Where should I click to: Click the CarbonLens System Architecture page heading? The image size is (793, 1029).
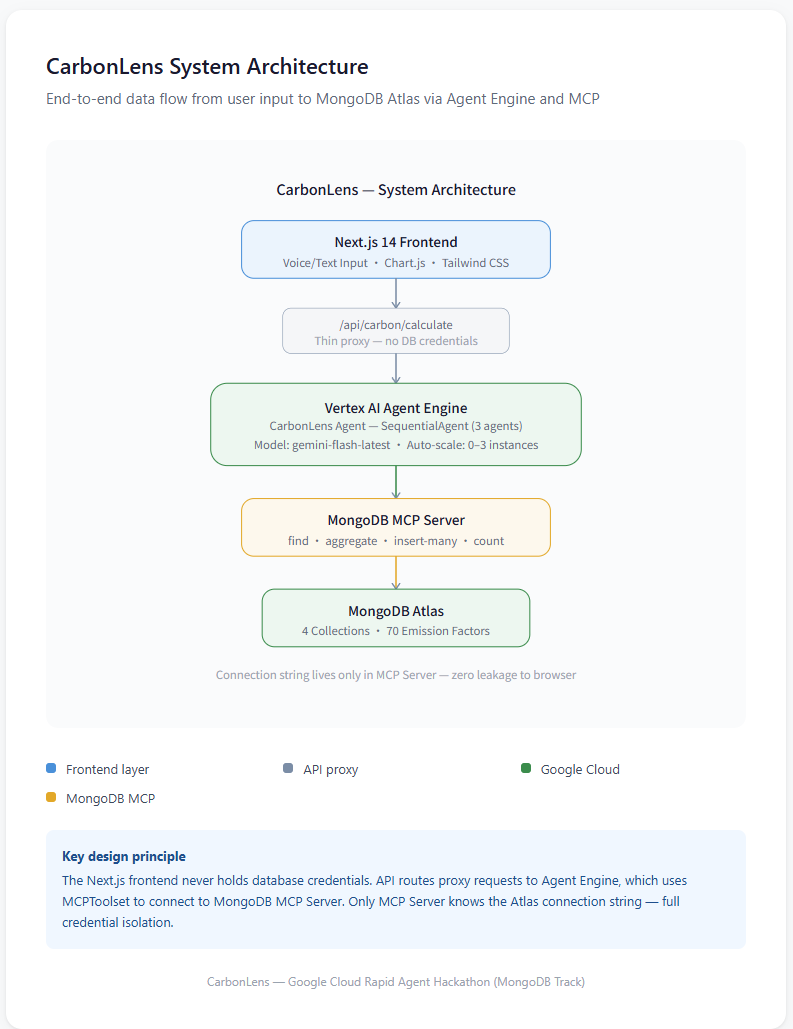[x=207, y=67]
